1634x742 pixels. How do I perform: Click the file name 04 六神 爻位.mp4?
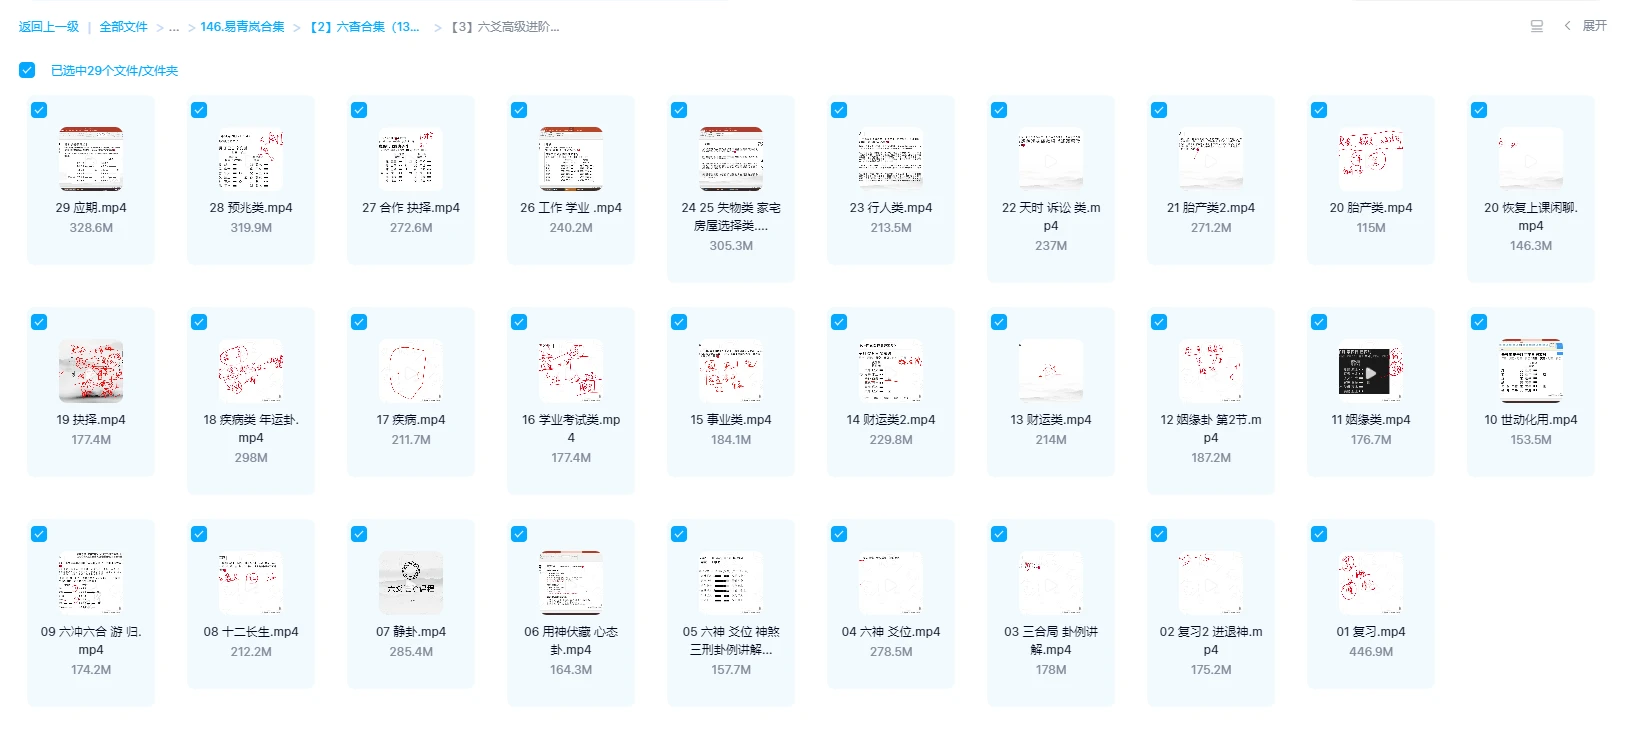click(891, 632)
